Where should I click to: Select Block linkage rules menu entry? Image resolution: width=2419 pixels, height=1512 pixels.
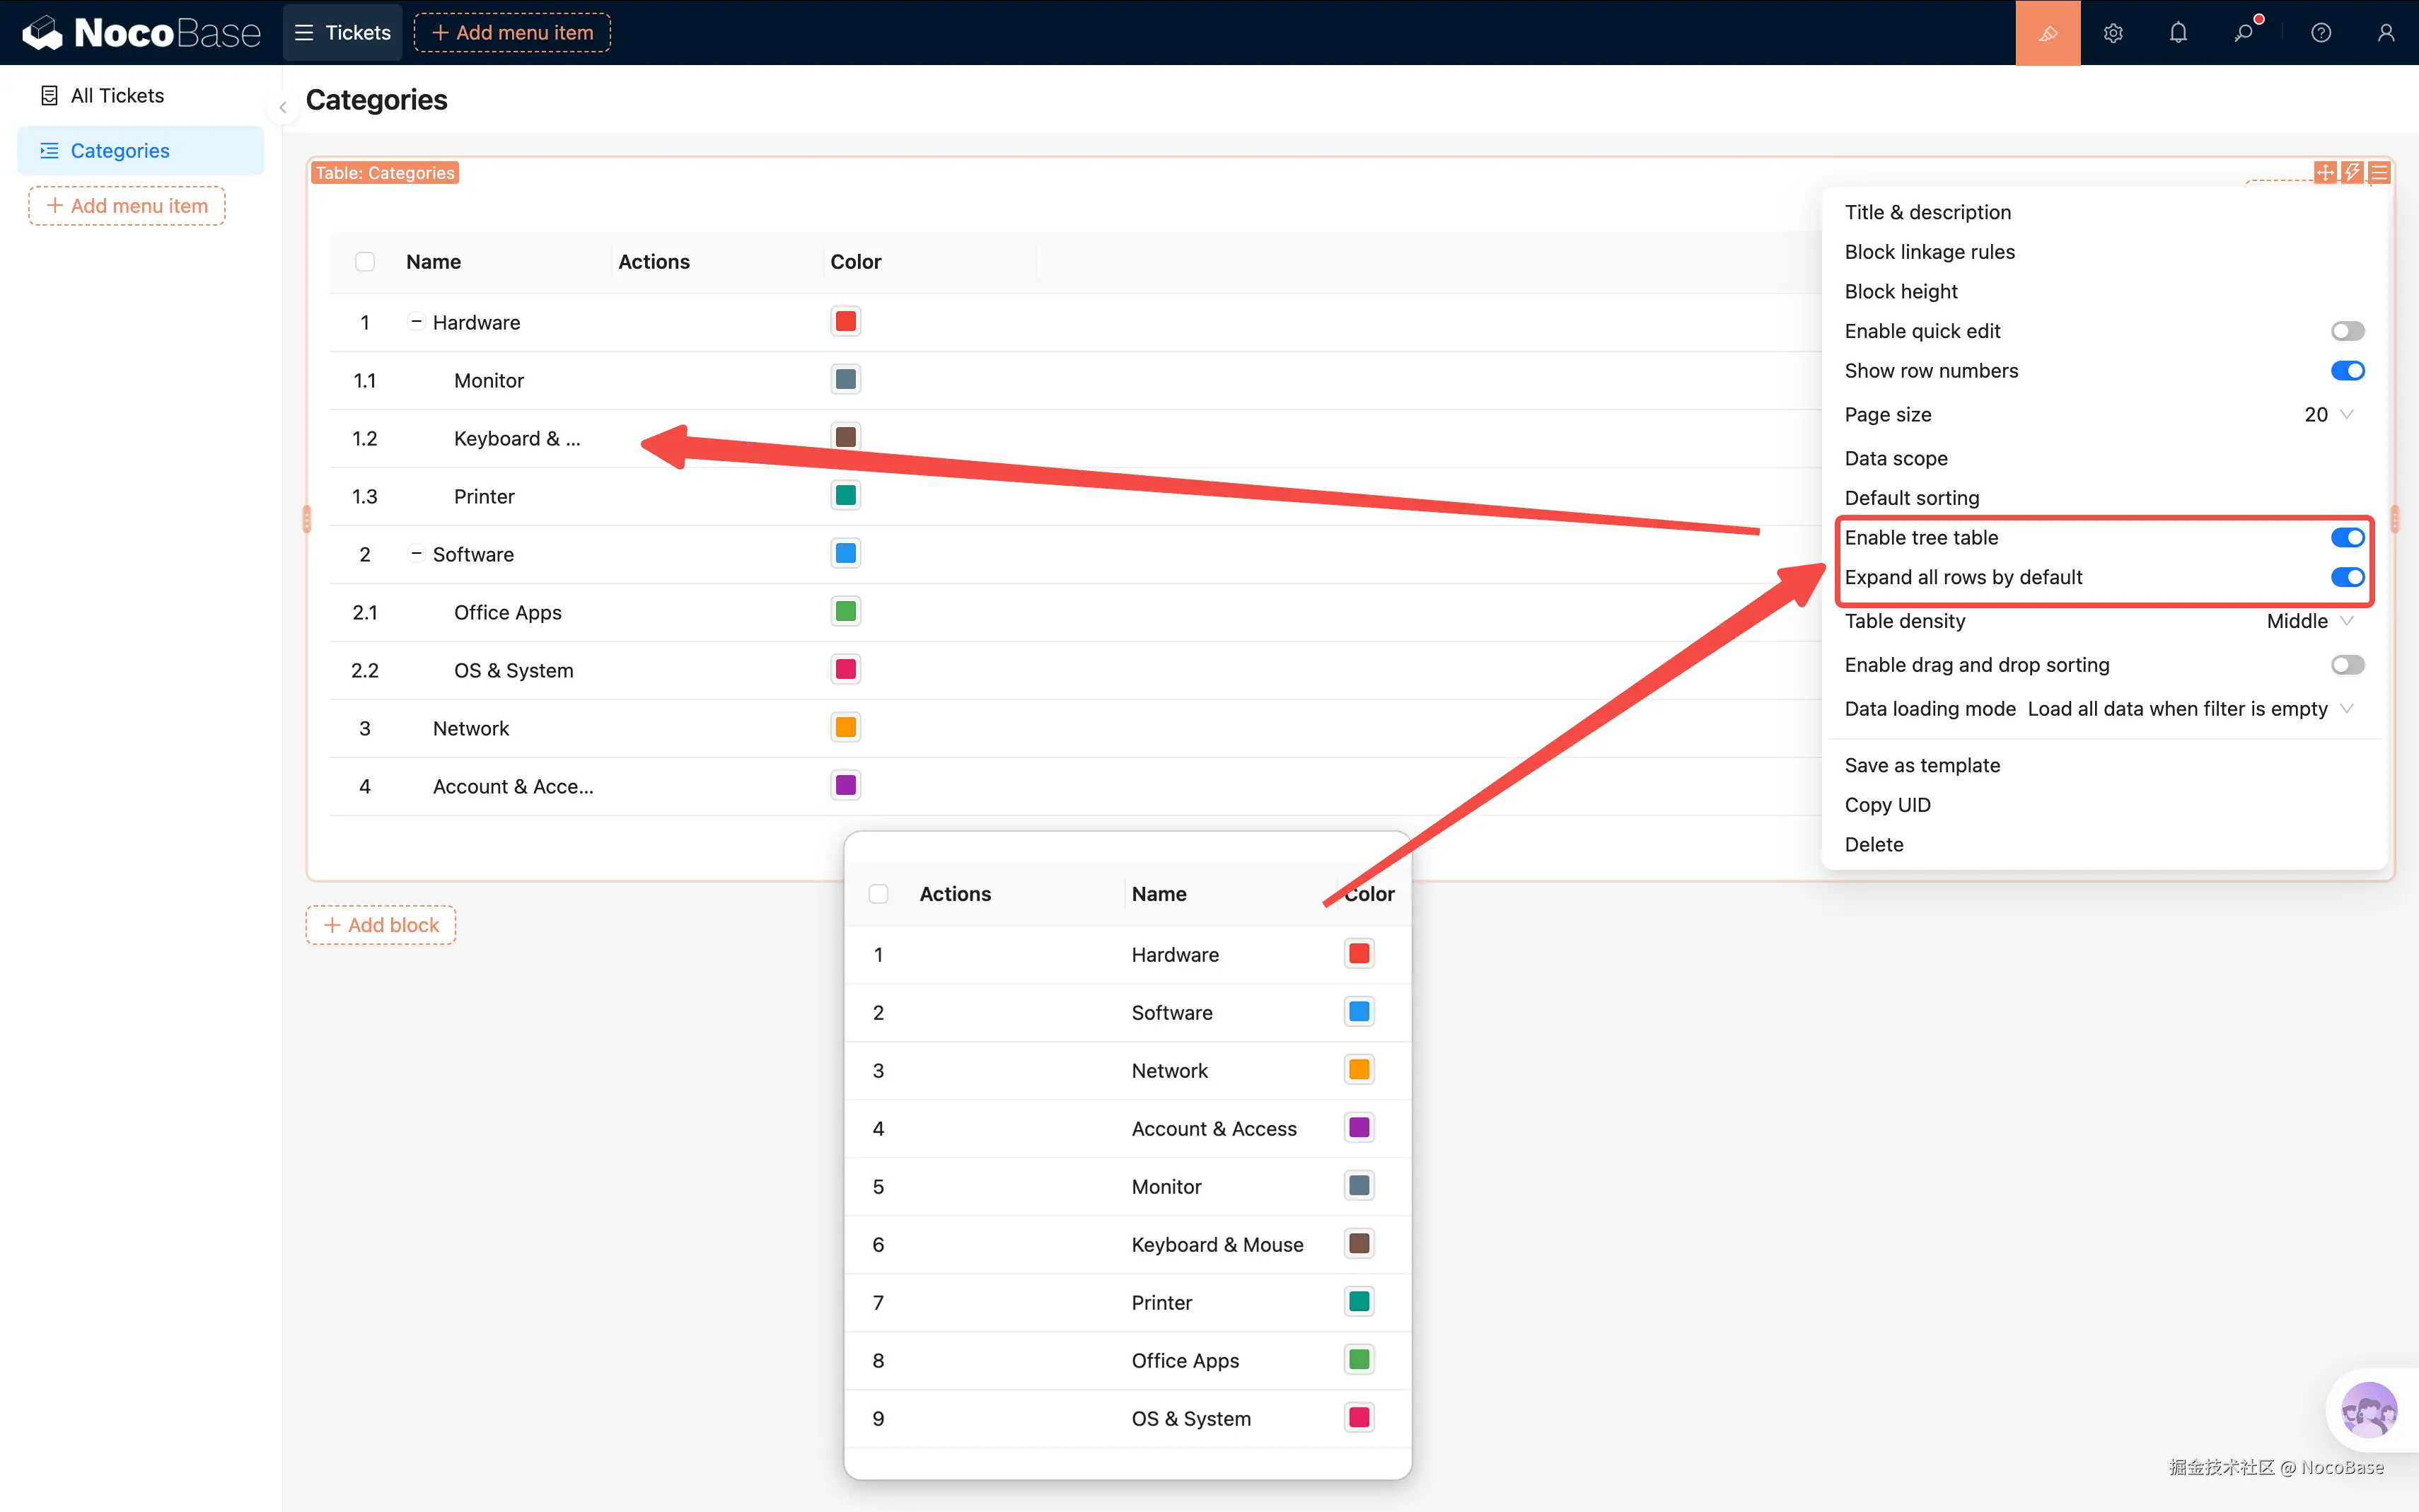(x=1929, y=252)
